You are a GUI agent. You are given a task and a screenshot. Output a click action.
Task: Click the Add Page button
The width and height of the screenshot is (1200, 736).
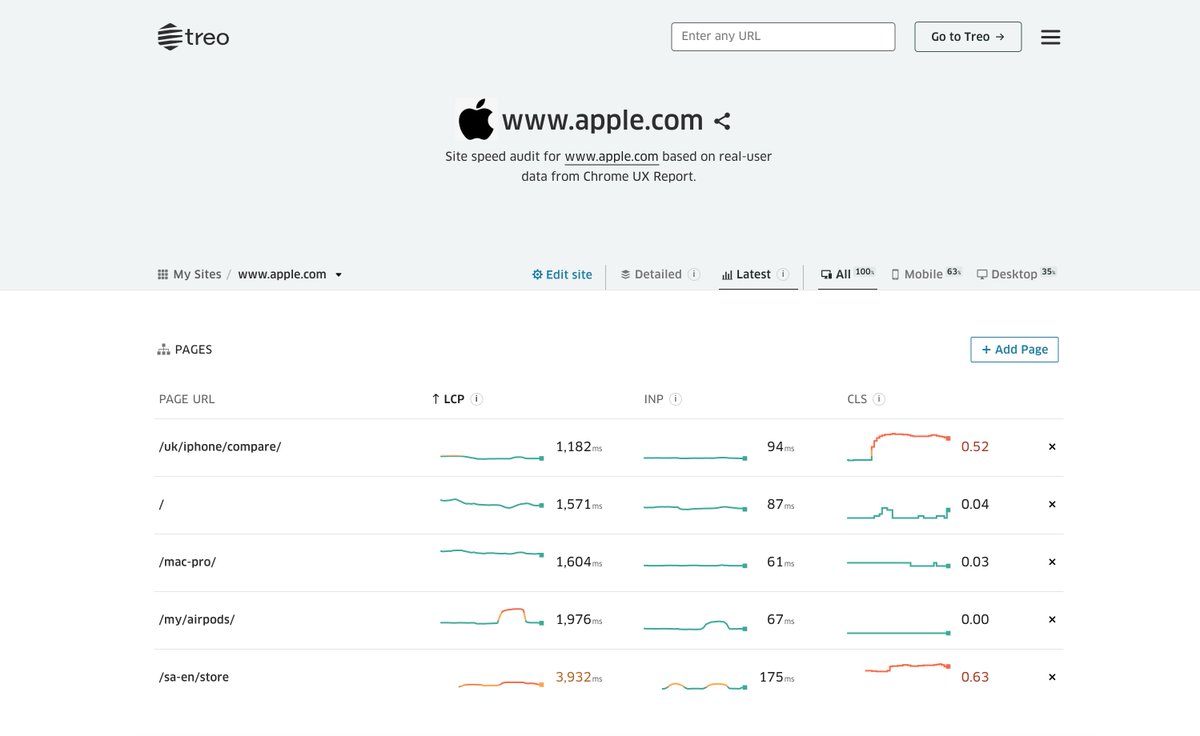coord(1014,350)
